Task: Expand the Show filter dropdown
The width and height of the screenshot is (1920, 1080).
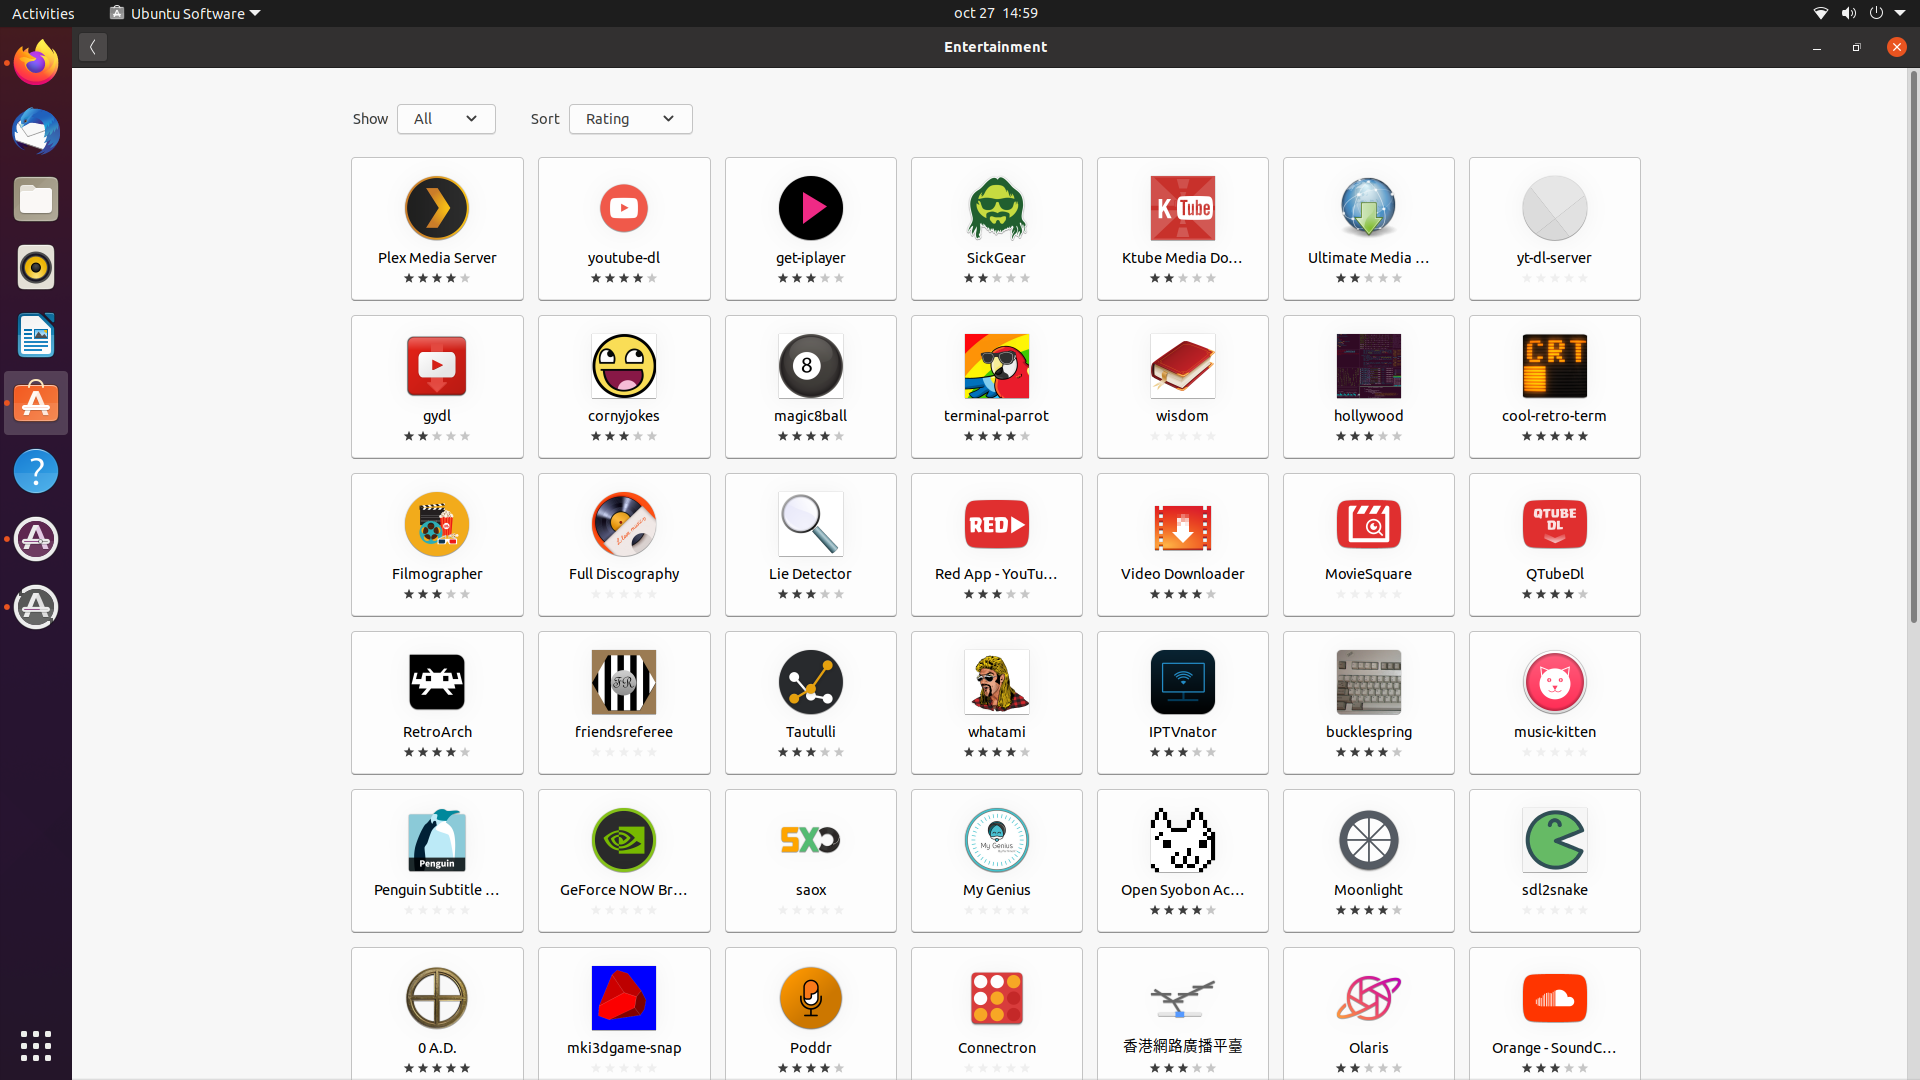Action: point(446,119)
